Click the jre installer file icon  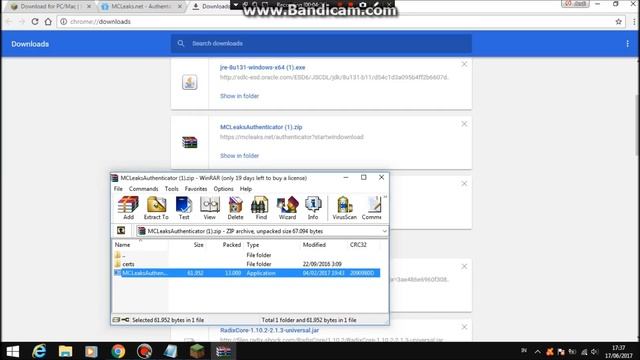pos(189,82)
